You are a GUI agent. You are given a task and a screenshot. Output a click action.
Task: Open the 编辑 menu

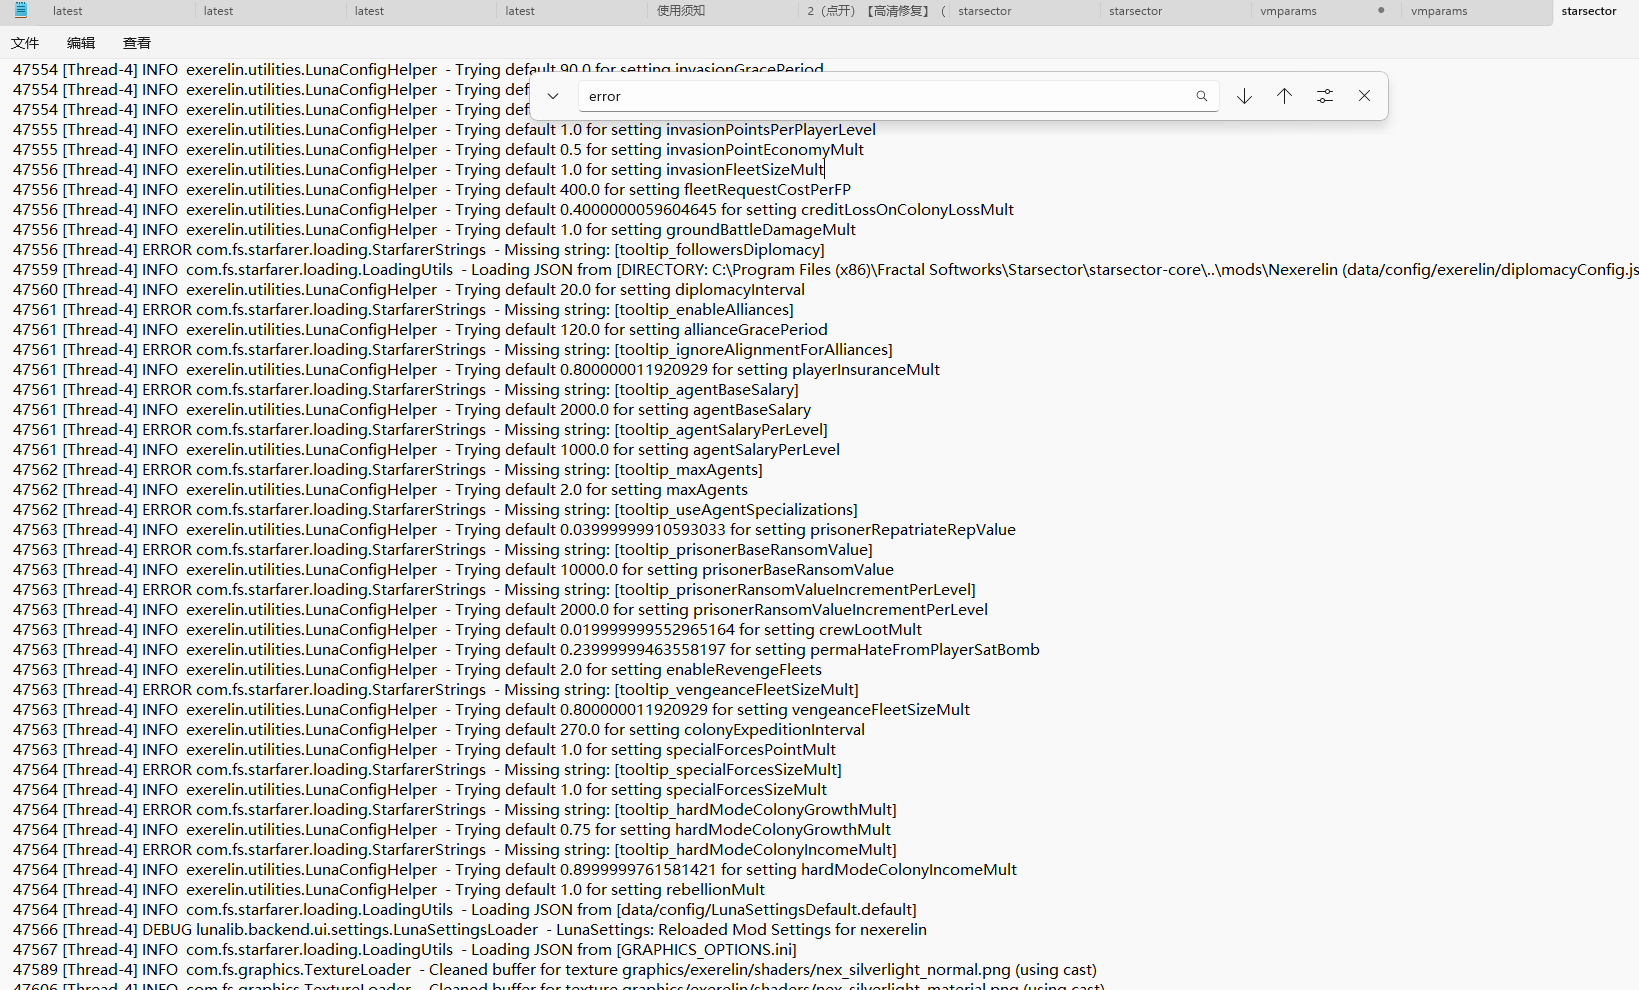coord(81,43)
